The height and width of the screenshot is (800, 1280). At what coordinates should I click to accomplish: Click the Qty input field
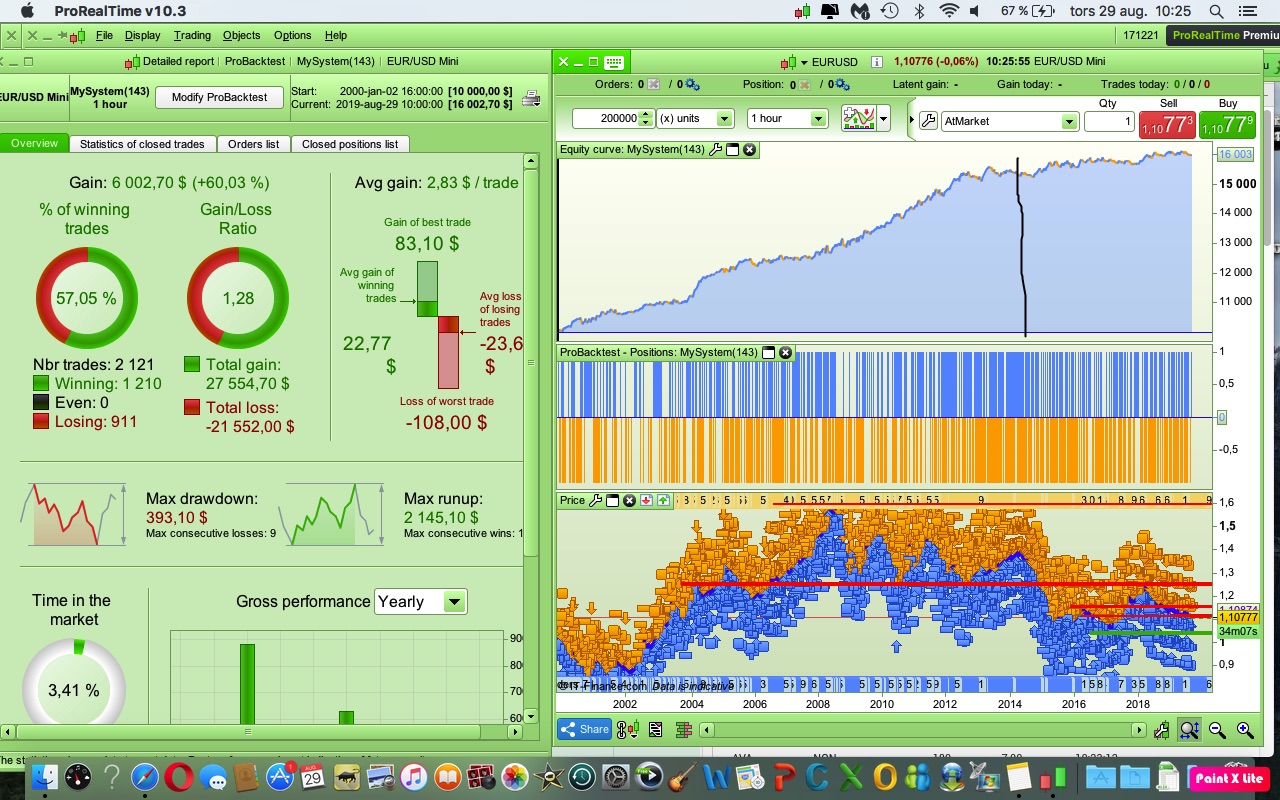[x=1109, y=121]
